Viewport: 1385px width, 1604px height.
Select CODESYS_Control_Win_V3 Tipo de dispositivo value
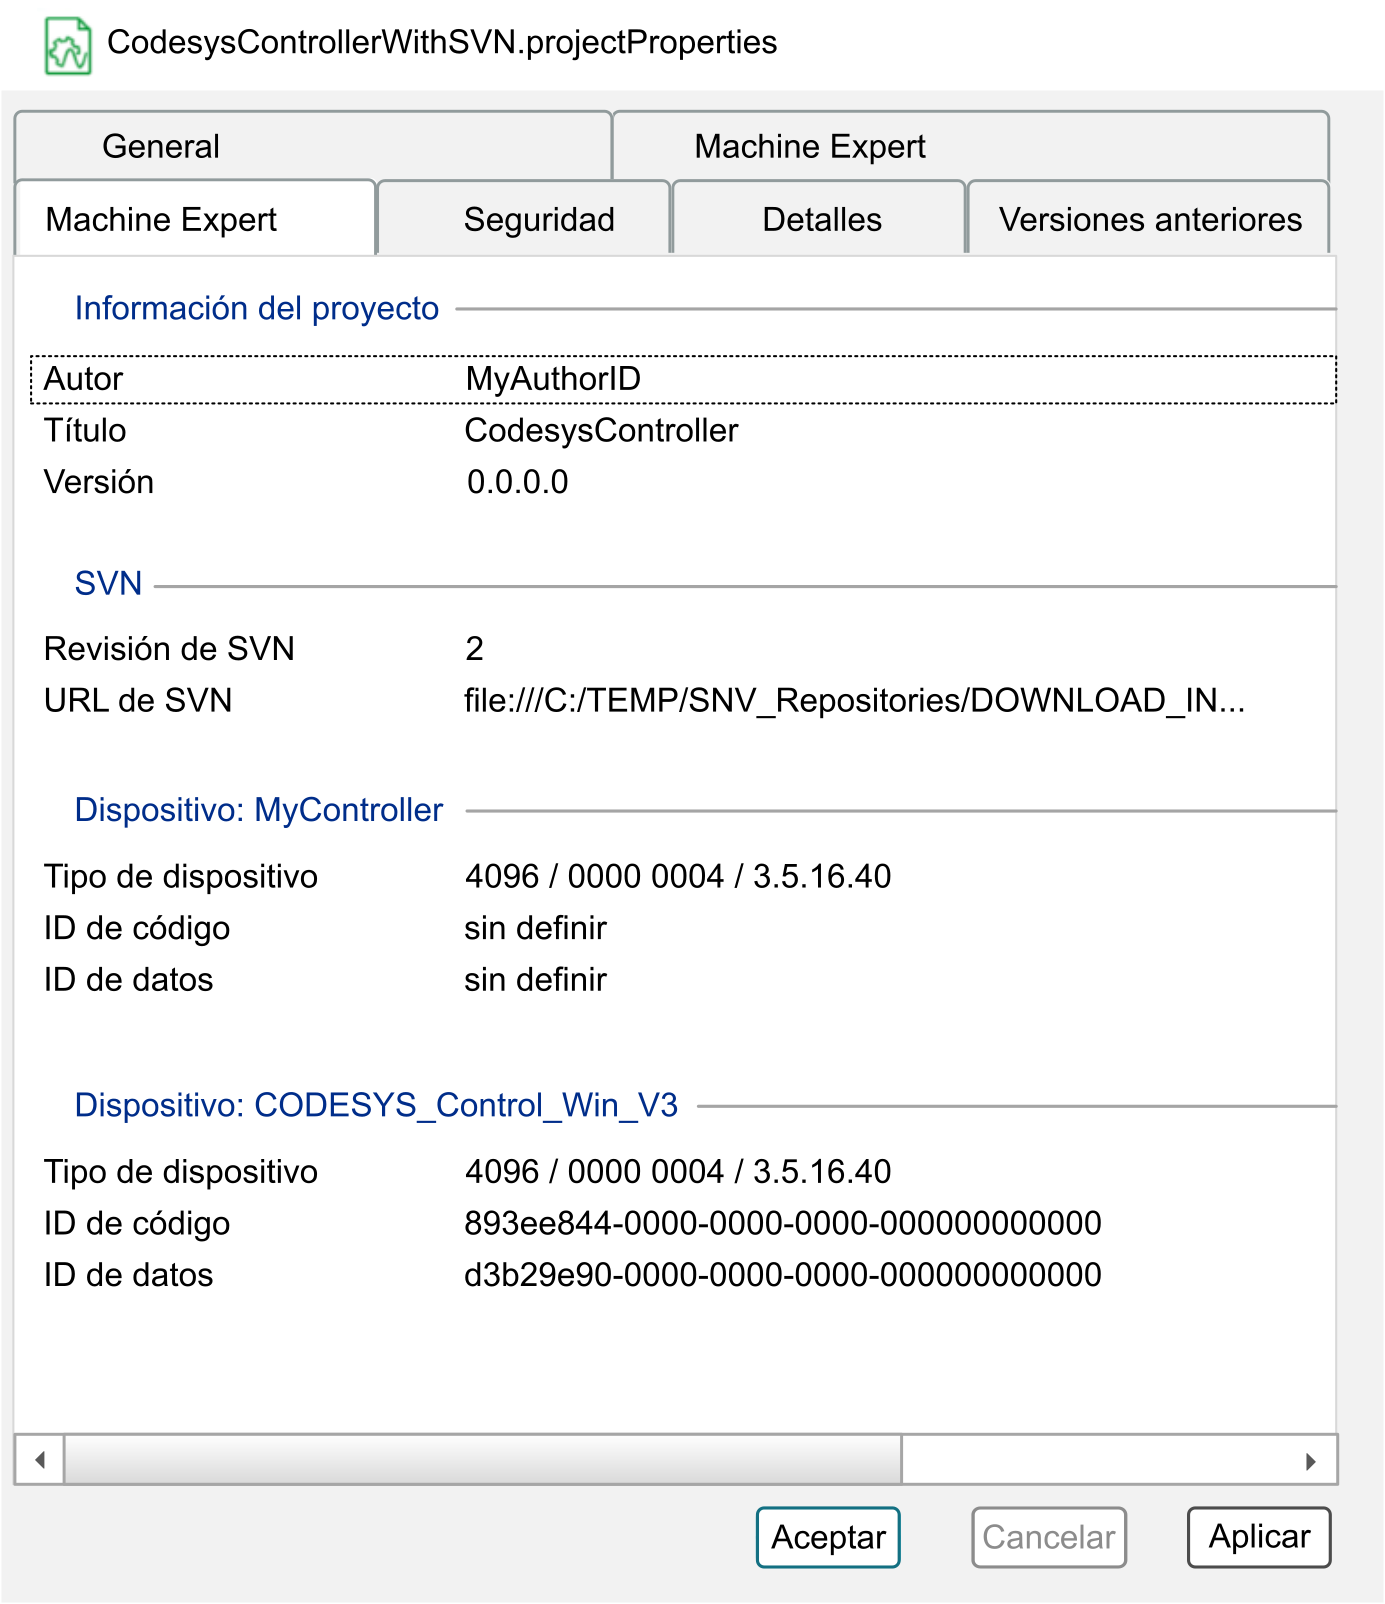(677, 1171)
